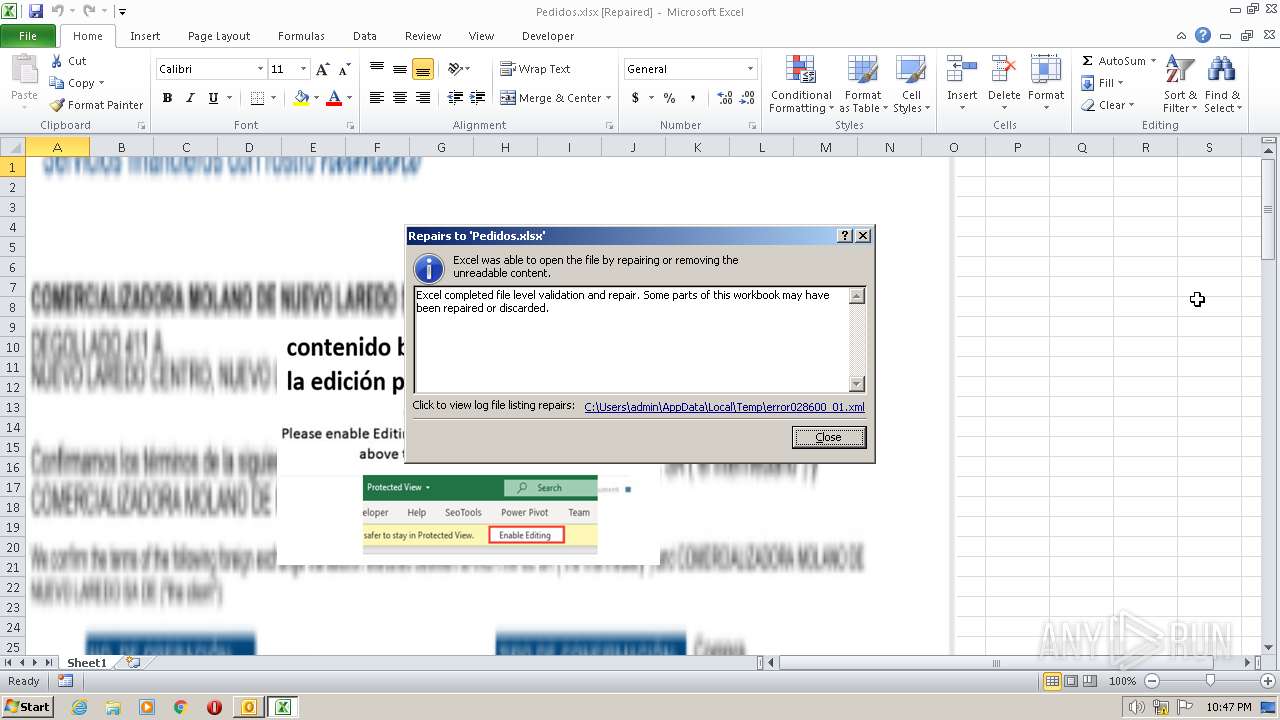Toggle Underline formatting

(213, 98)
